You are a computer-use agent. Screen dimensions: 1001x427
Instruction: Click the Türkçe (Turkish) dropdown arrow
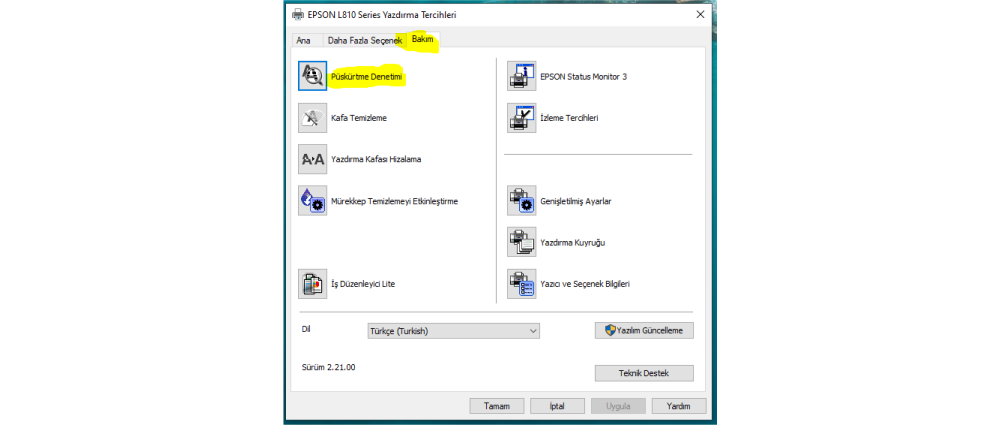coord(534,331)
